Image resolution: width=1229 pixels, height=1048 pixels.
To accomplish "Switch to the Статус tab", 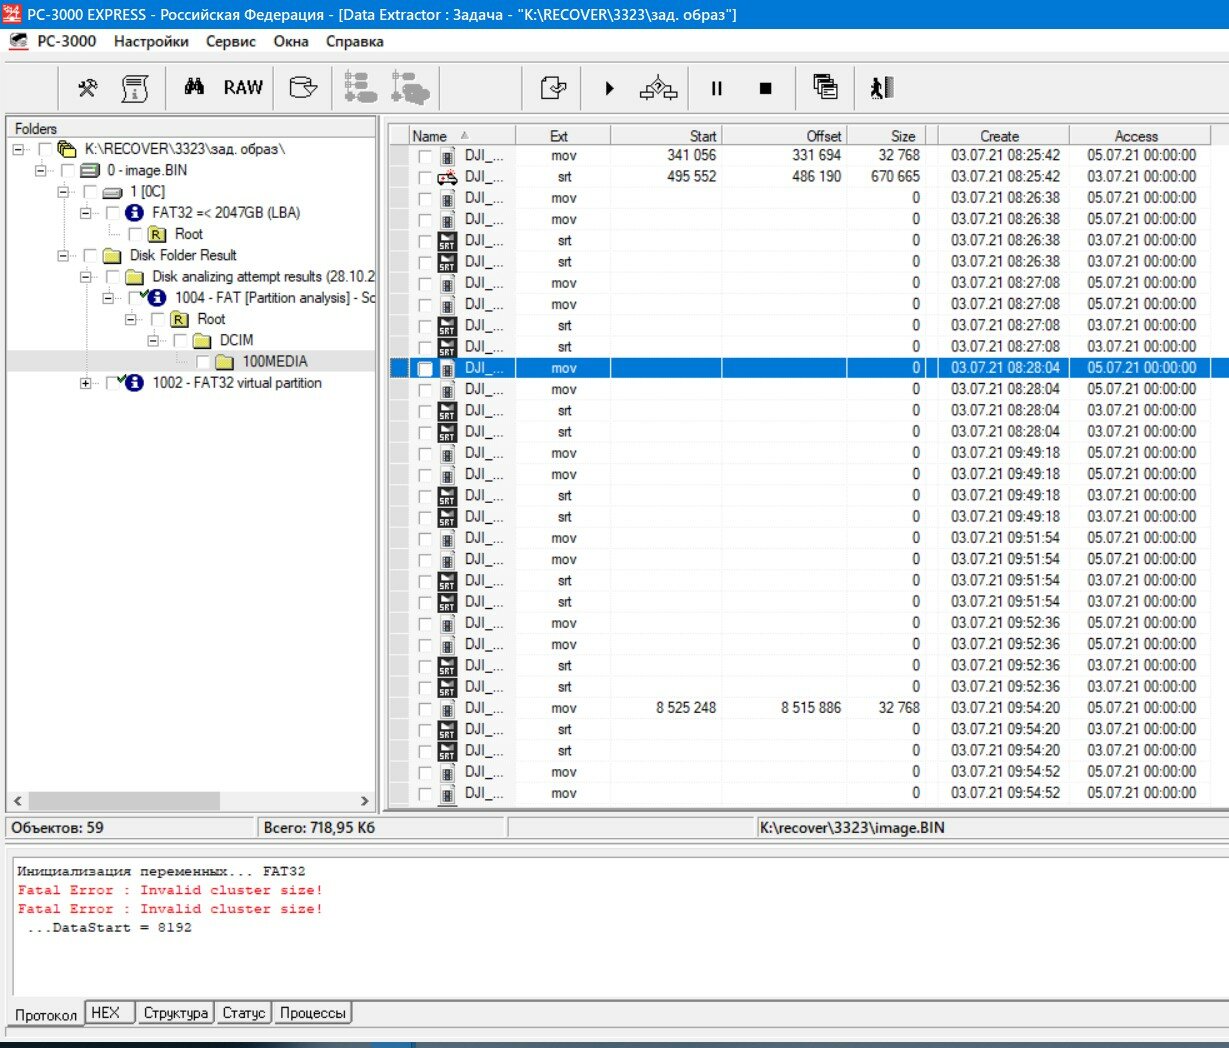I will click(x=243, y=1013).
